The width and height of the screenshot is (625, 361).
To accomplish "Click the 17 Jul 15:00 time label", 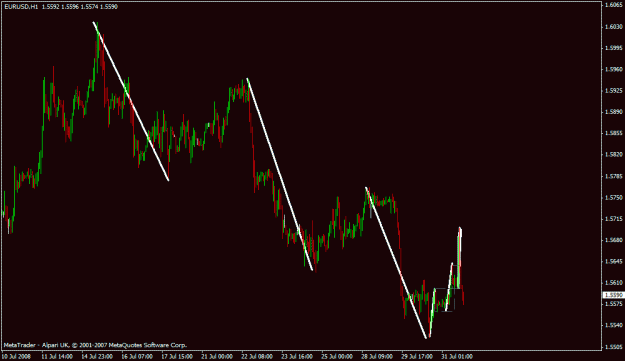I will click(x=177, y=356).
